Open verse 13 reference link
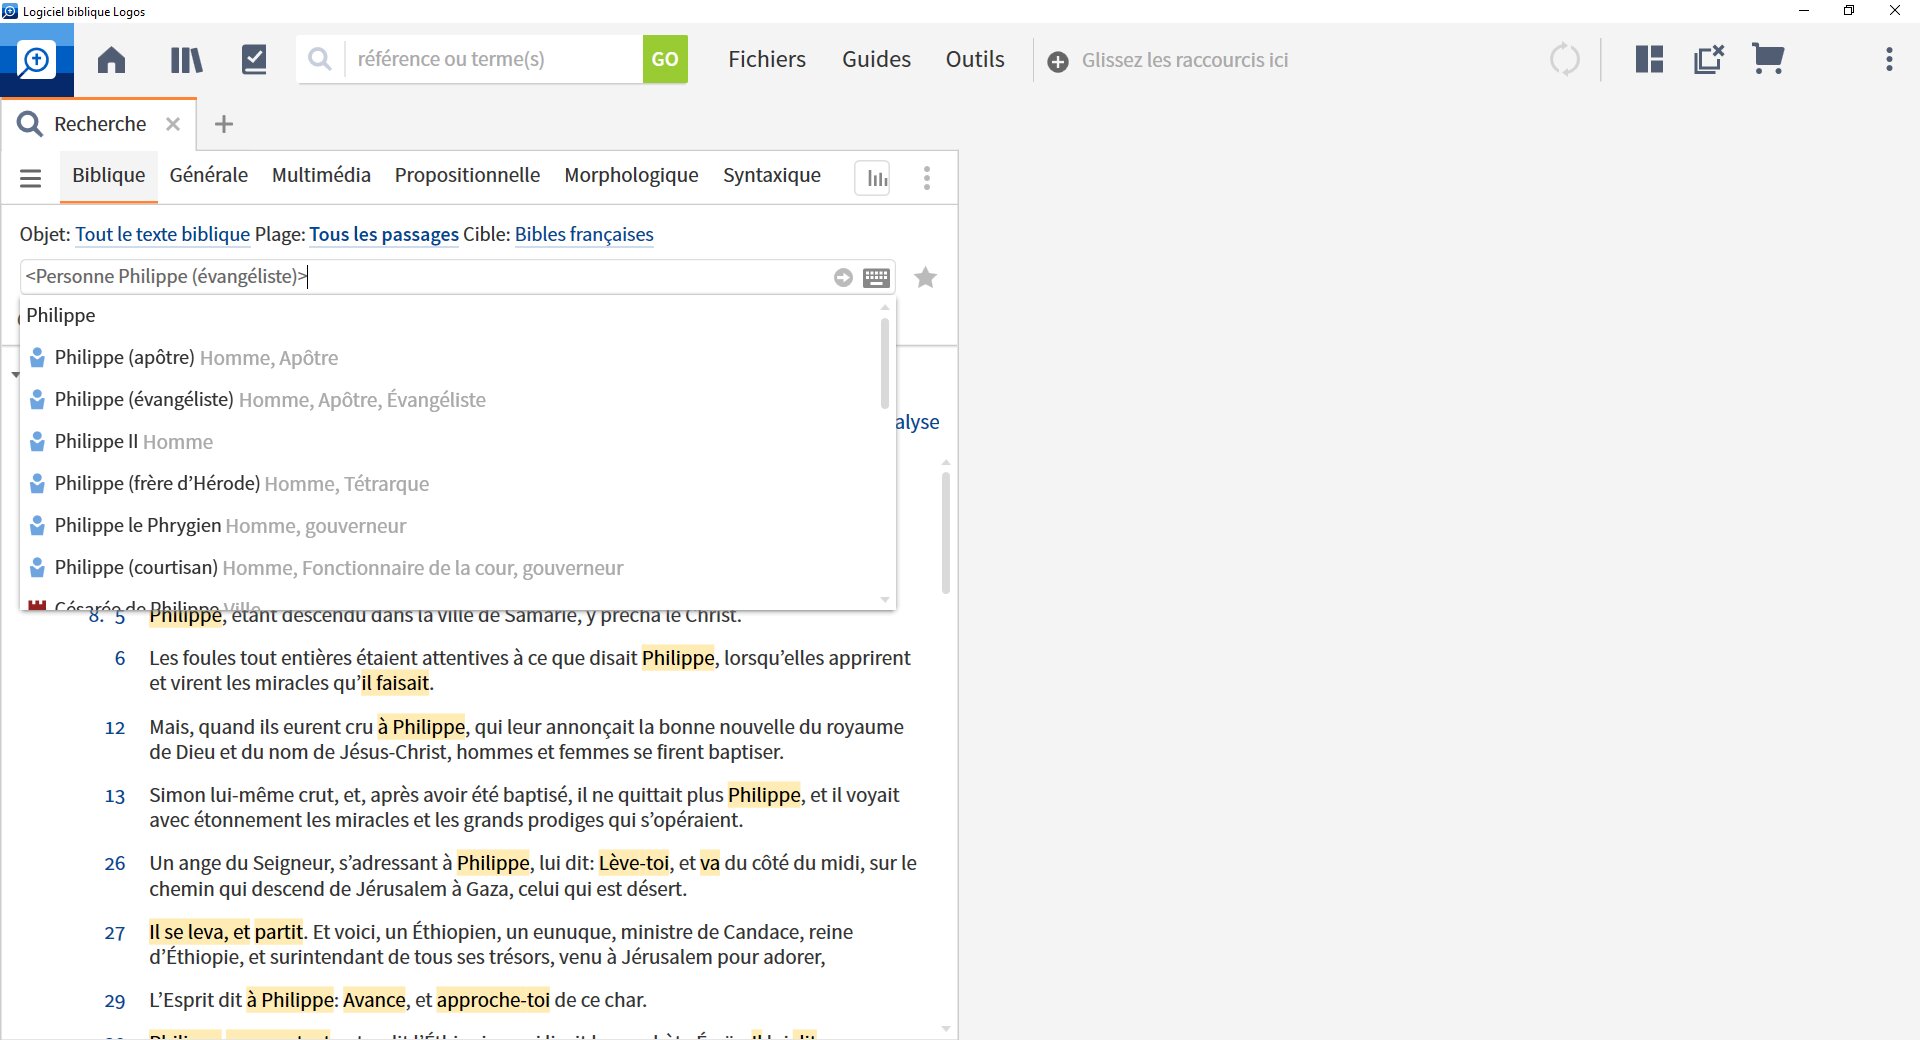 (x=115, y=796)
